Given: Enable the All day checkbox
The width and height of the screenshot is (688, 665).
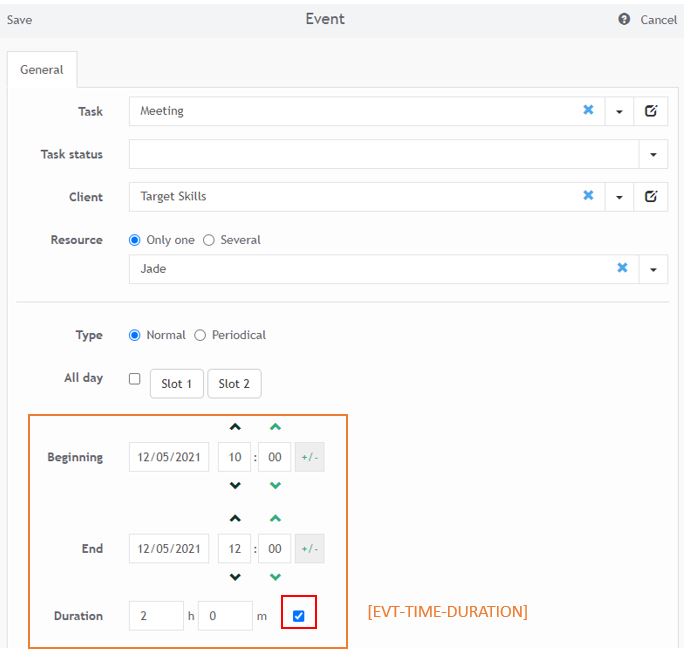Looking at the screenshot, I should tap(135, 379).
